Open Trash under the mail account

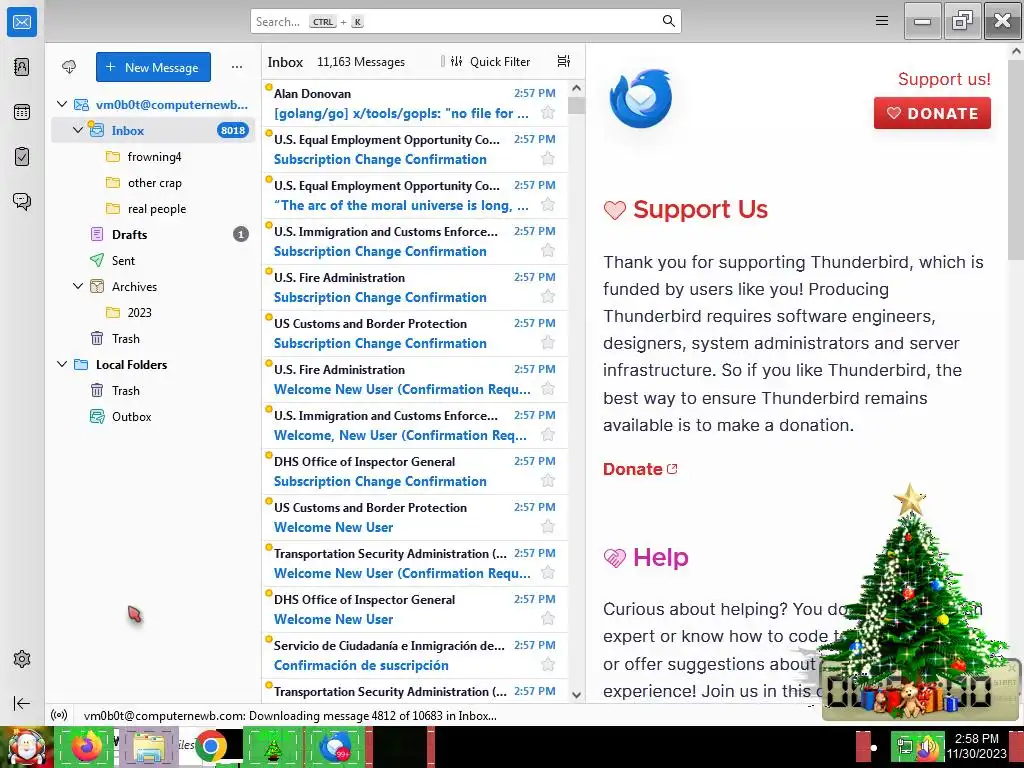click(x=154, y=339)
